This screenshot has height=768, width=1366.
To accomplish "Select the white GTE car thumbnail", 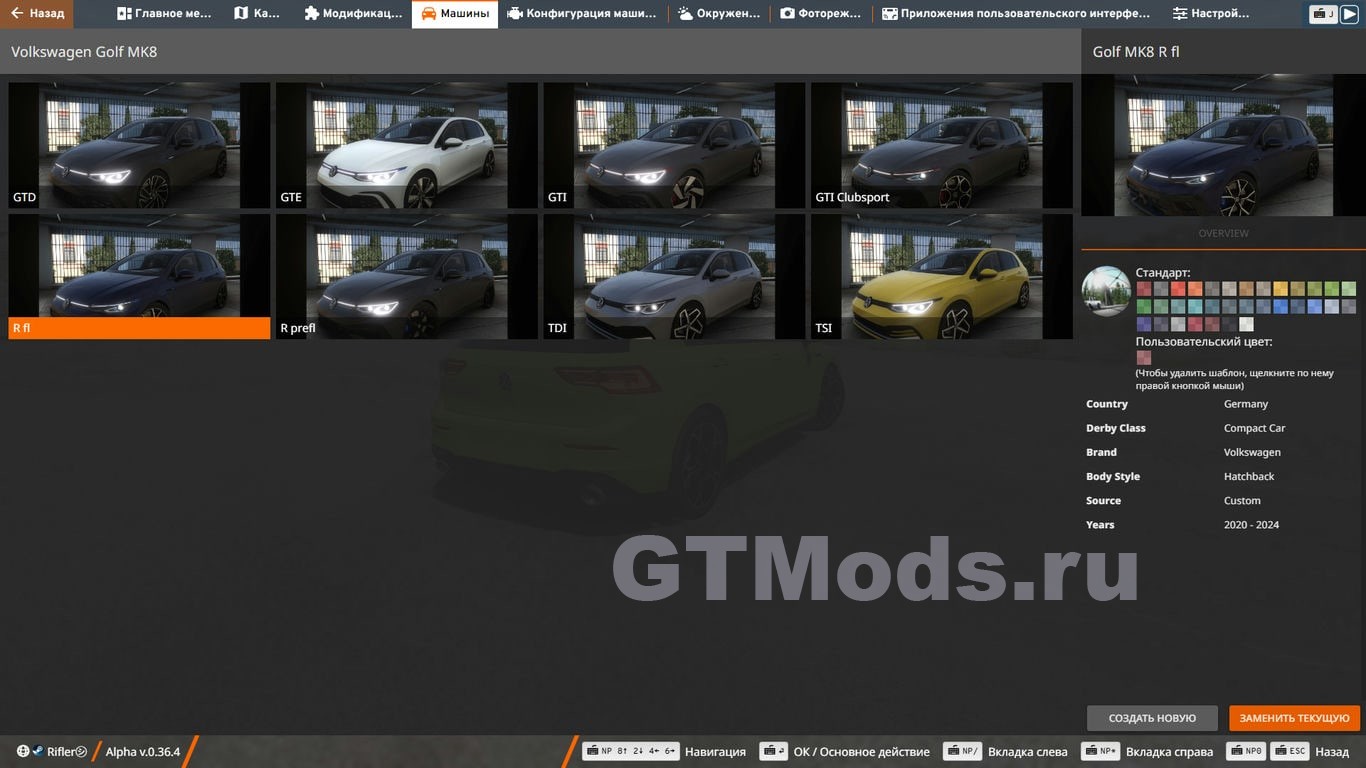I will 407,145.
